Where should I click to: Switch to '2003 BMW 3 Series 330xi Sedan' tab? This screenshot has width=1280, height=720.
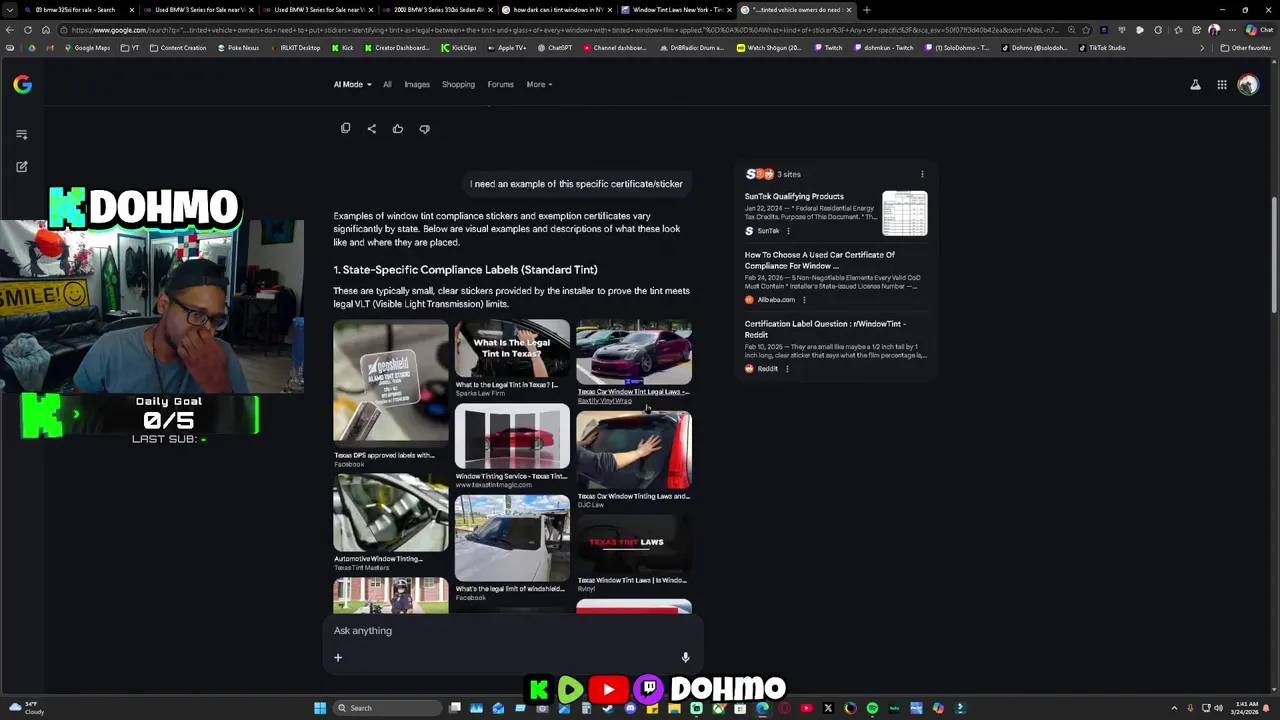pos(437,10)
